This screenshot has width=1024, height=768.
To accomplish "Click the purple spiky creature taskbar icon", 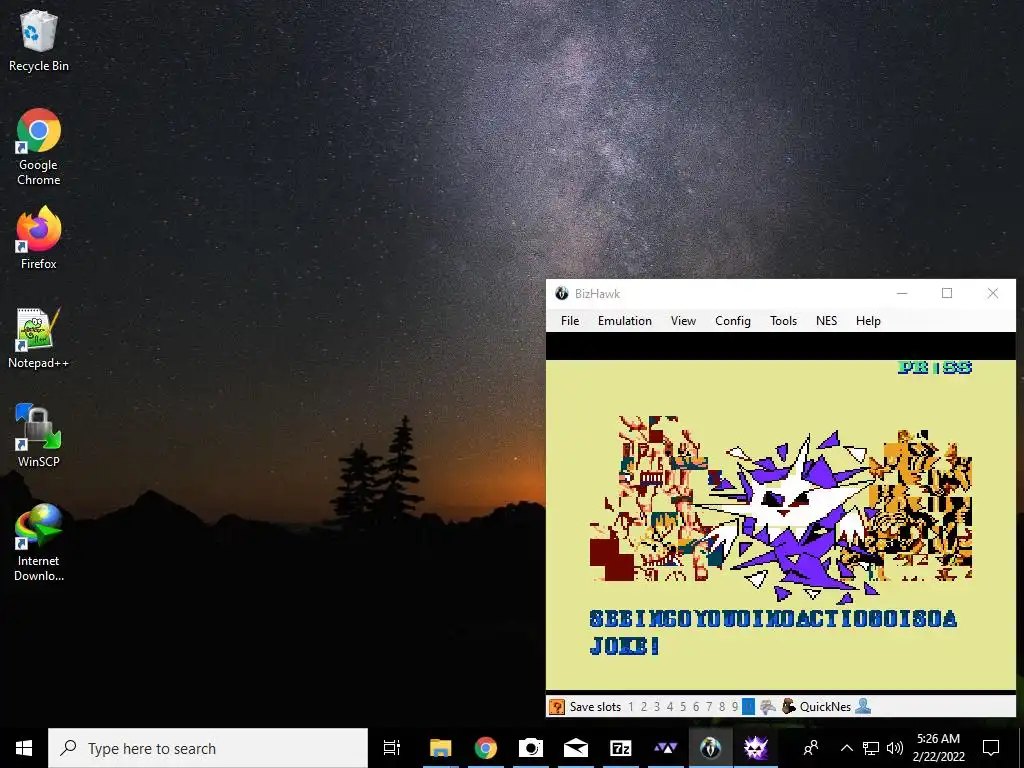I will point(756,748).
